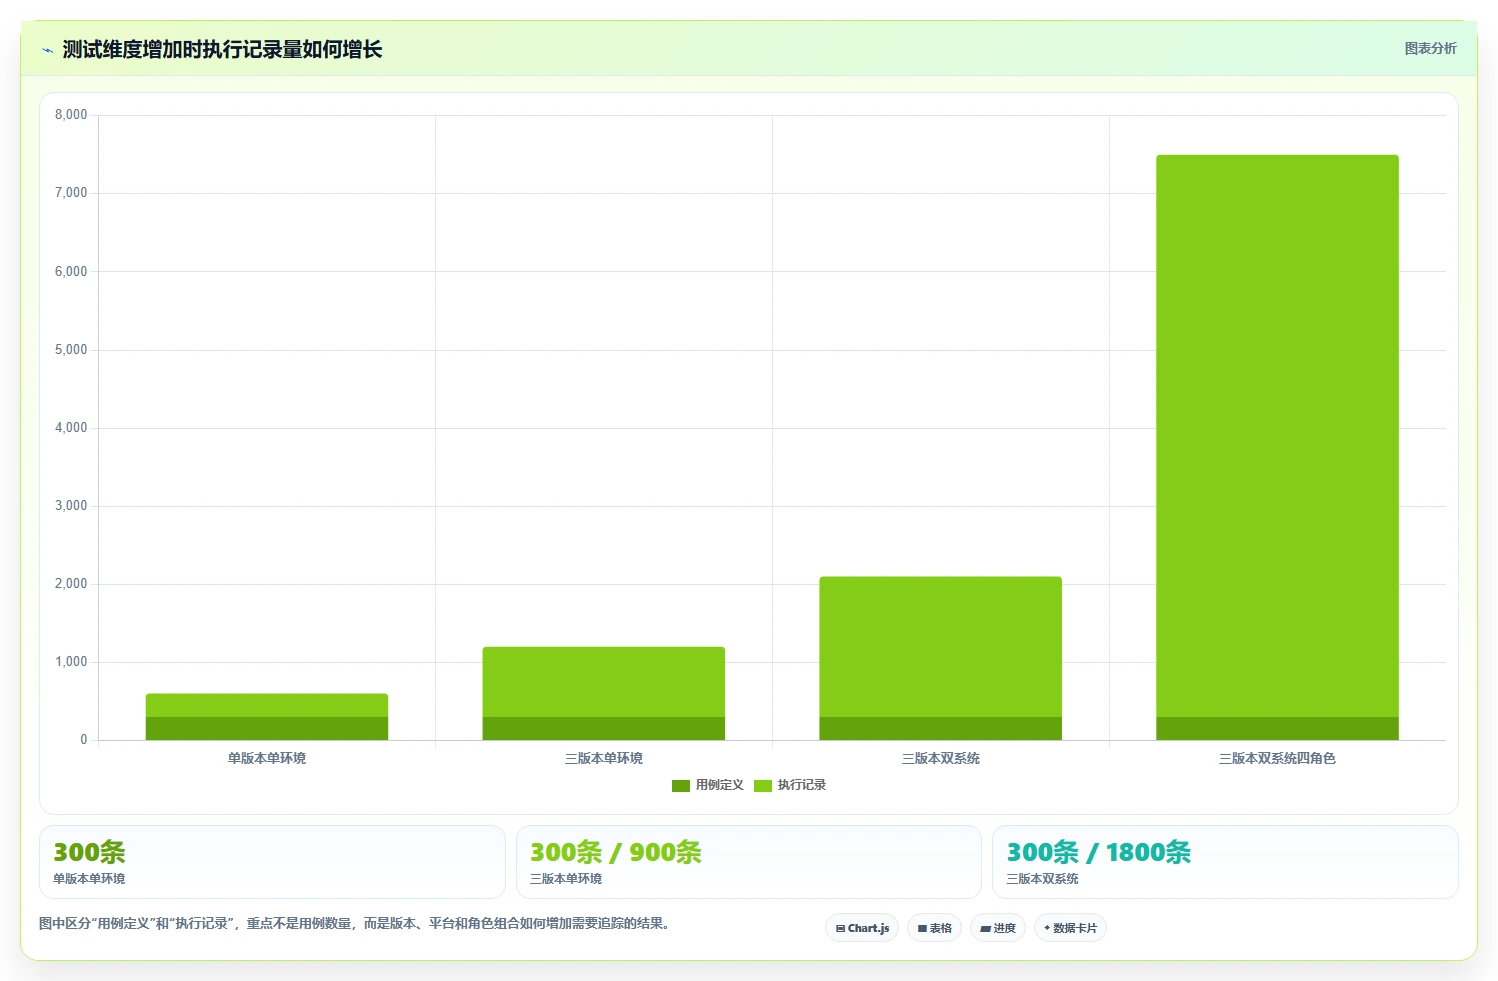Click the 300条 / 1800条 stat card value
1498x981 pixels.
tap(1099, 852)
